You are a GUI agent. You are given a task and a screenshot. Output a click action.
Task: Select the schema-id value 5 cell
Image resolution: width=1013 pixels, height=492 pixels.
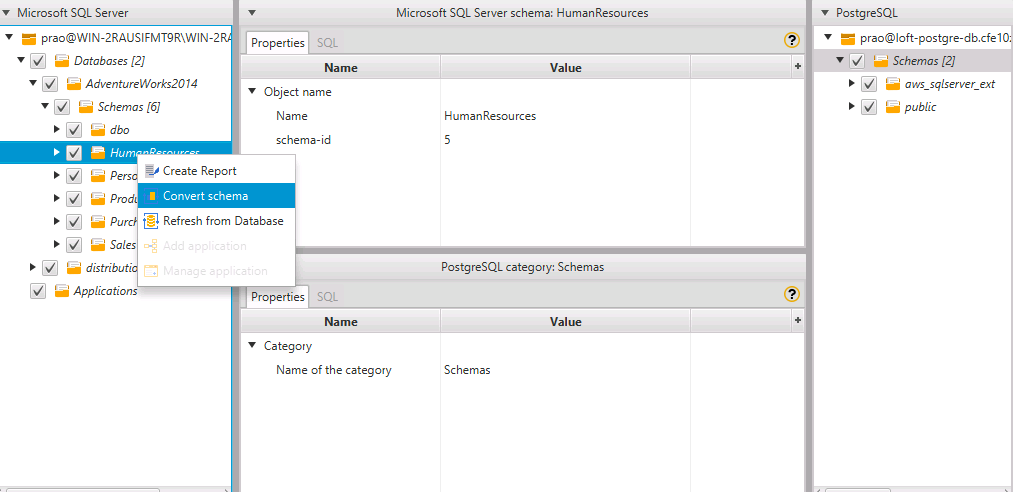tap(565, 139)
